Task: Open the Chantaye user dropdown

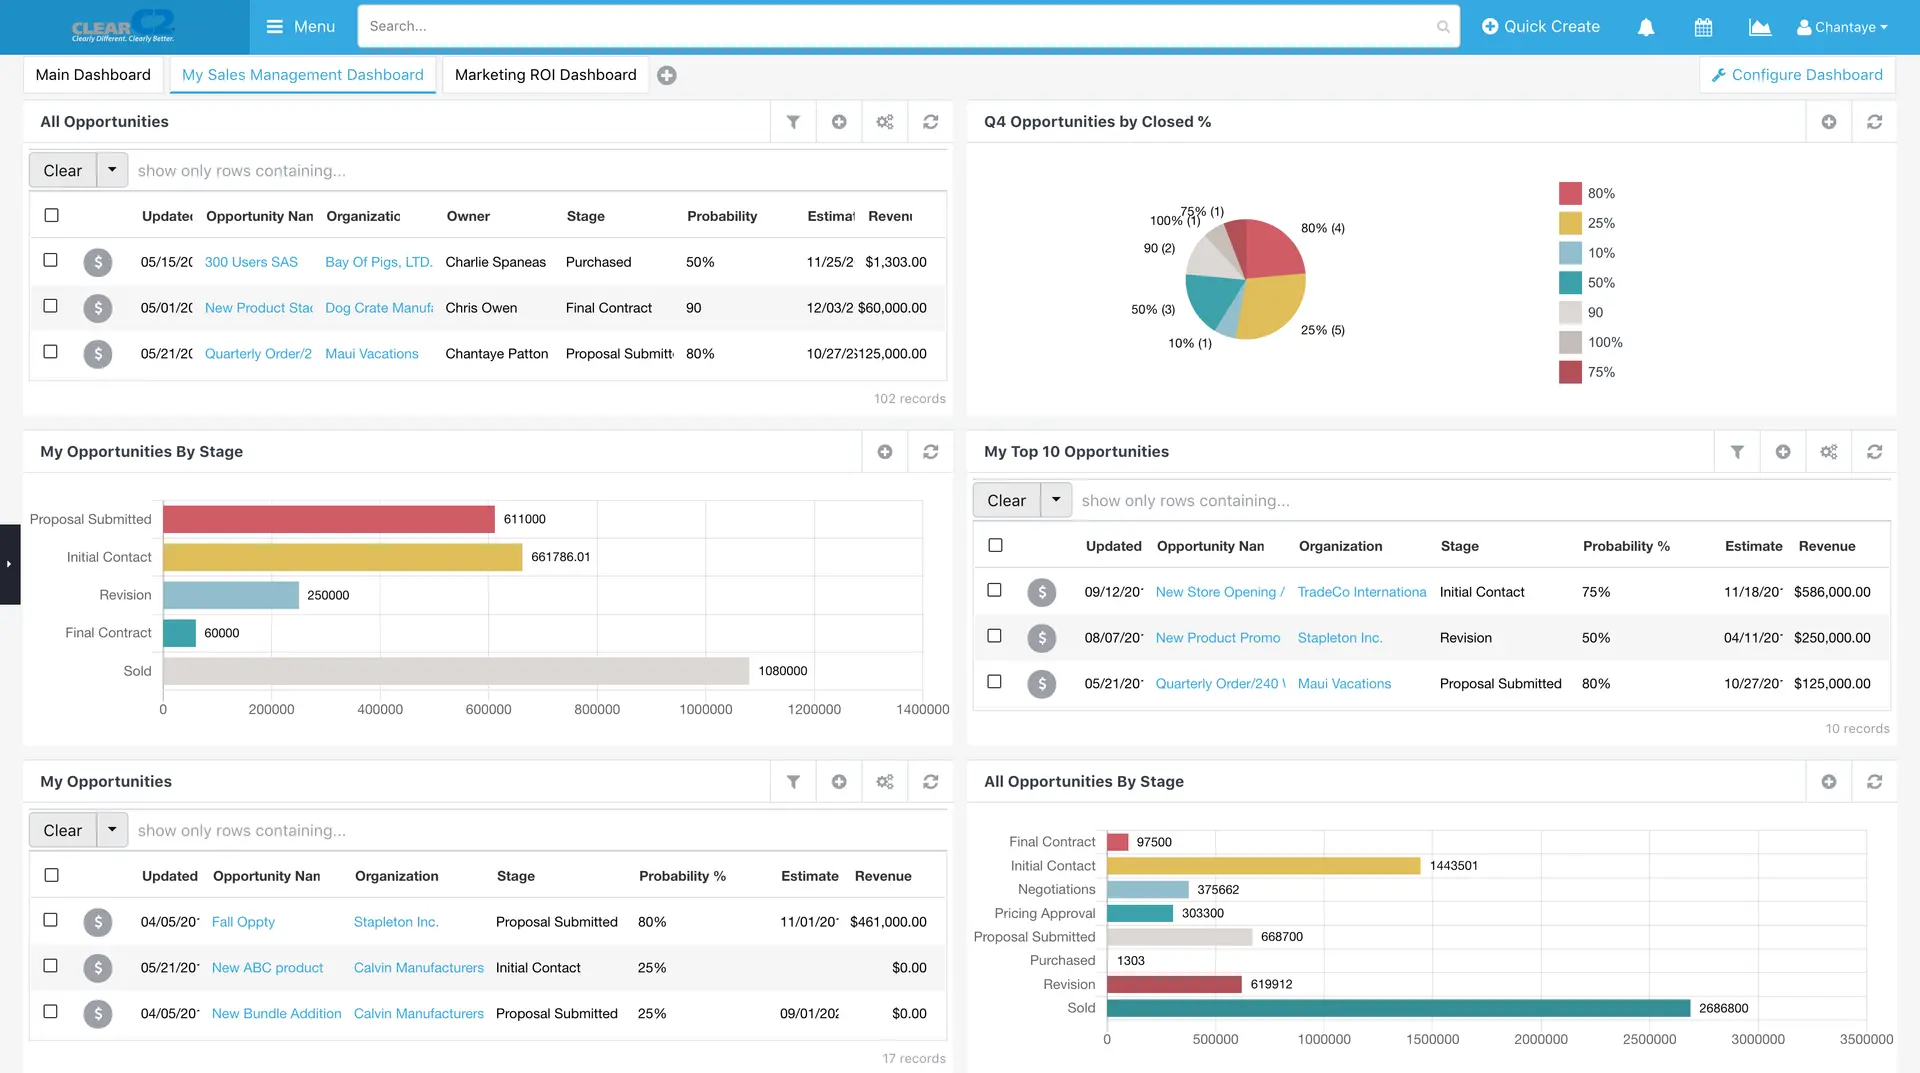Action: (x=1842, y=27)
